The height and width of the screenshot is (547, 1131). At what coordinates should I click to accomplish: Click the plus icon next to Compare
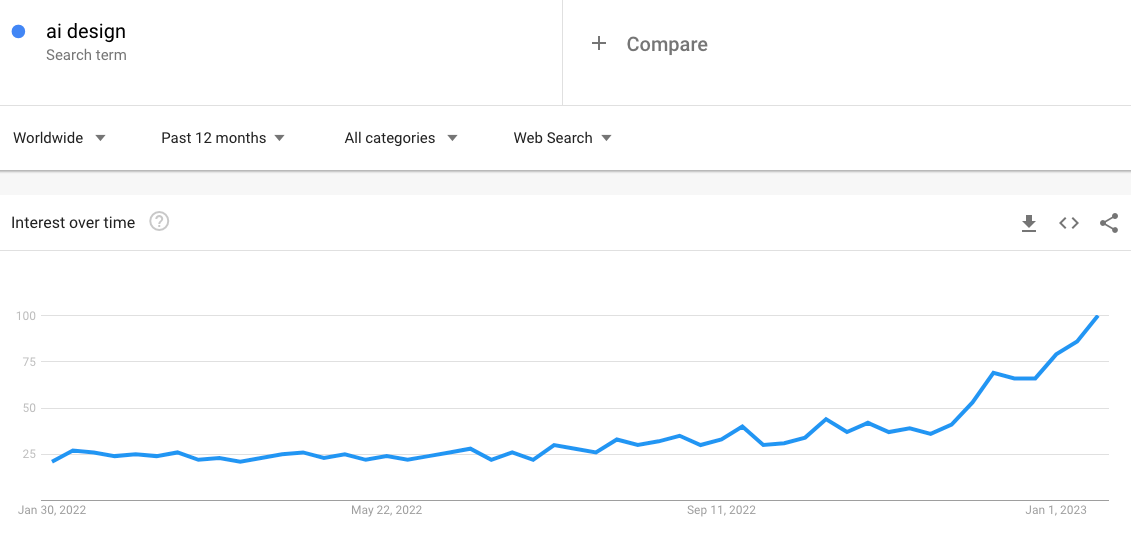pos(599,44)
